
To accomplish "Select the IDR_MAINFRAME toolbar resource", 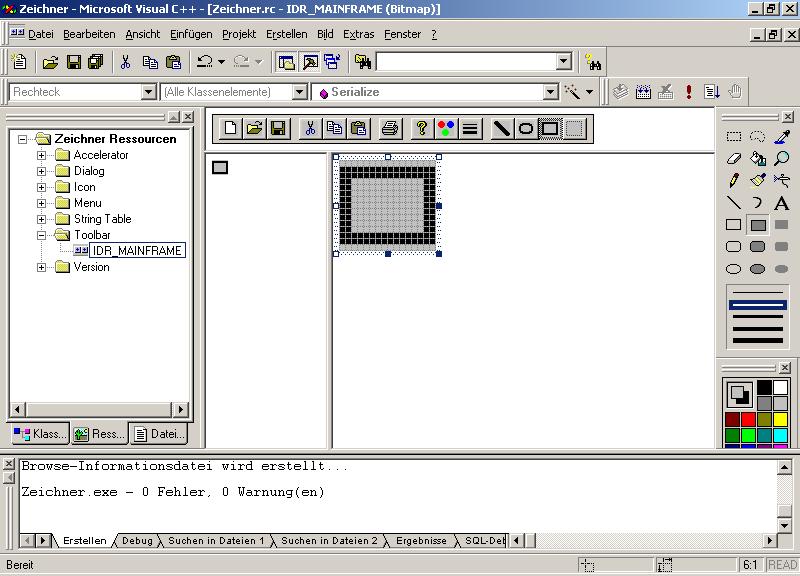I will pos(137,251).
